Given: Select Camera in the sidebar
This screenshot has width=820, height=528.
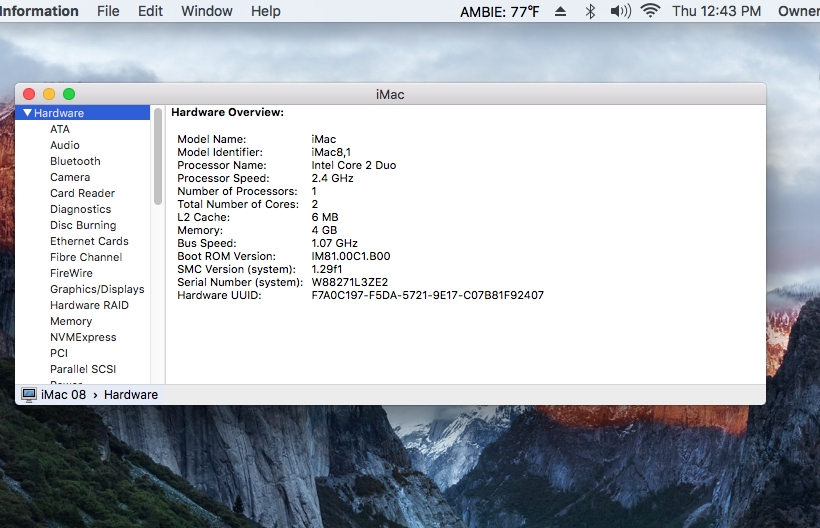Looking at the screenshot, I should pyautogui.click(x=70, y=177).
